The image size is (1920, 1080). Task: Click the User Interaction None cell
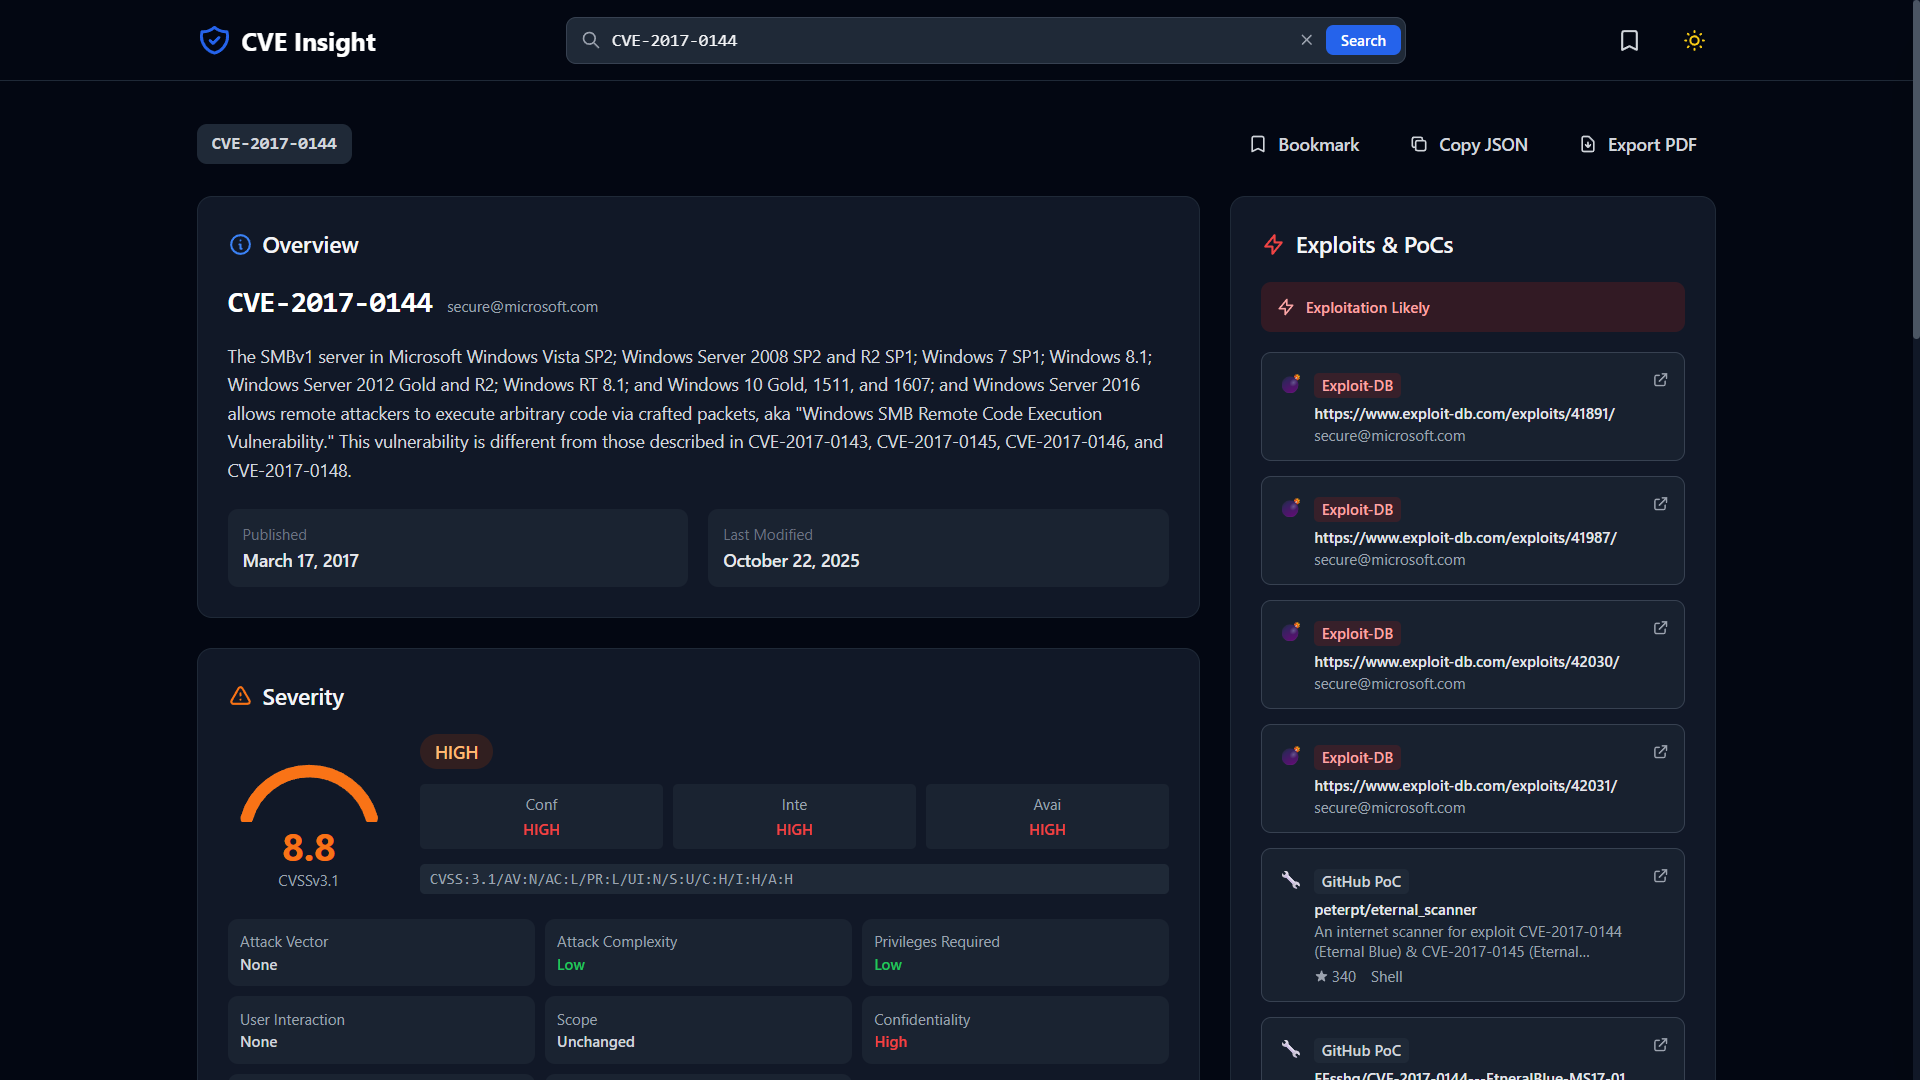tap(381, 1030)
